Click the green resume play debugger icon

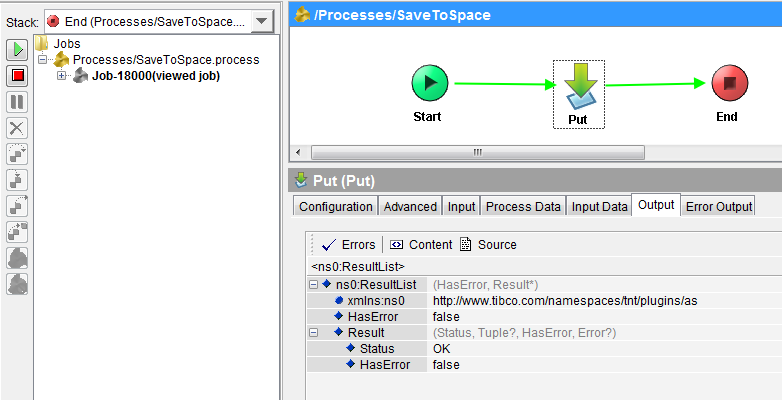(17, 49)
